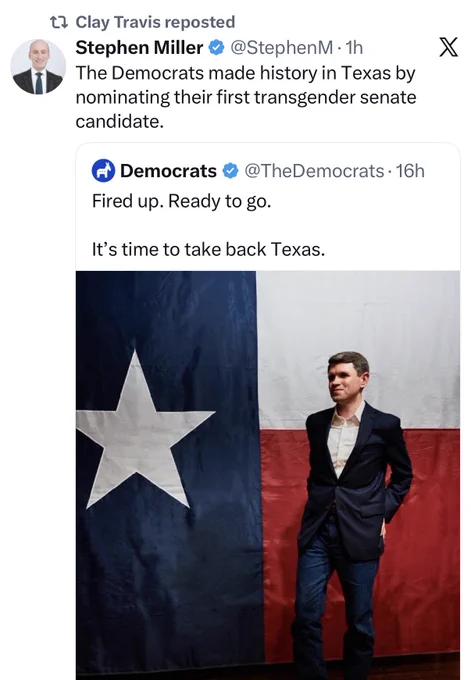Click Stephen Miller's blue verified badge
The image size is (471, 680).
(216, 48)
